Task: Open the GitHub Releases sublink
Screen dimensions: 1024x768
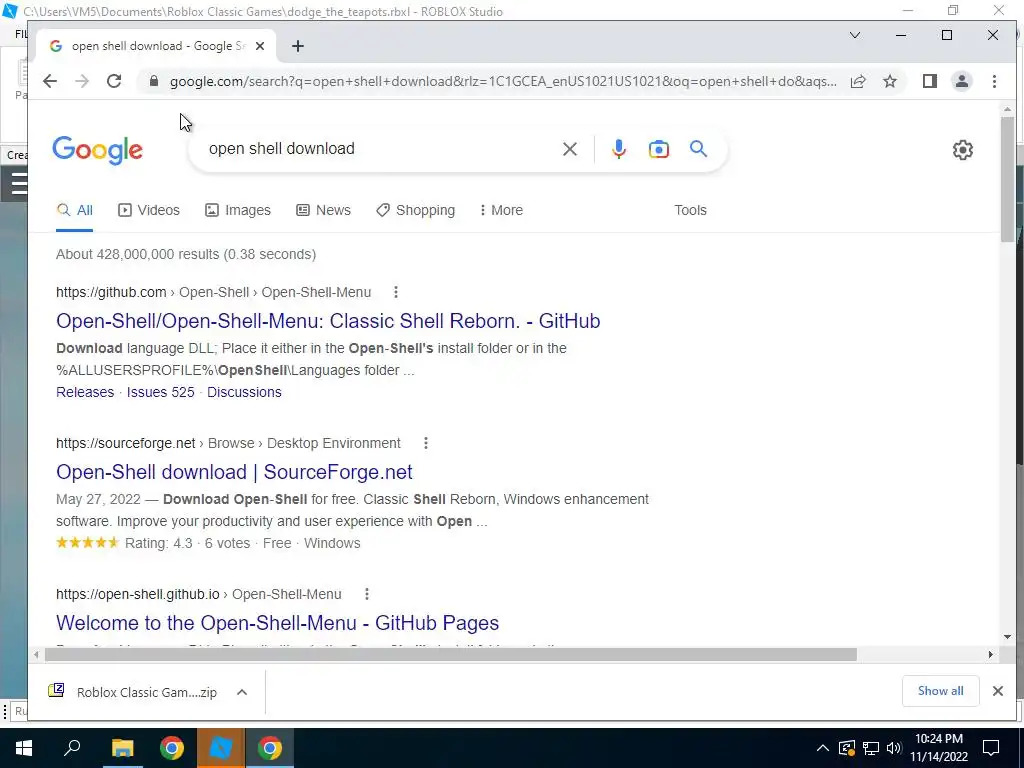Action: (85, 392)
